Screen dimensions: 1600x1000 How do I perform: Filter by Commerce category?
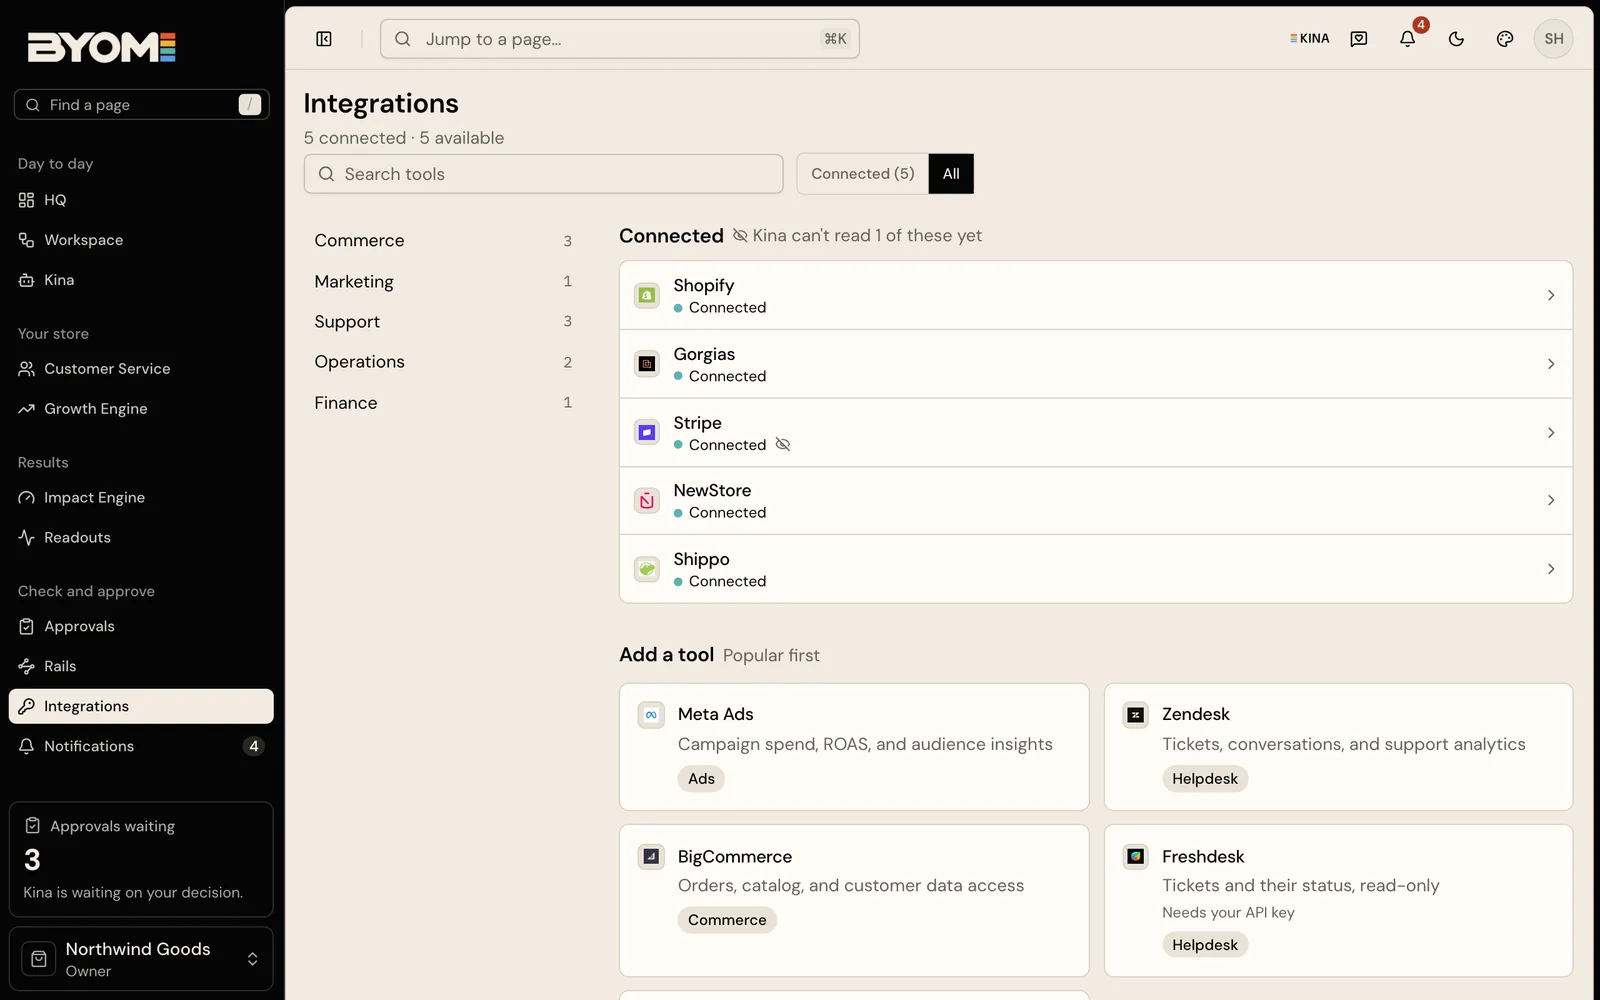click(443, 241)
